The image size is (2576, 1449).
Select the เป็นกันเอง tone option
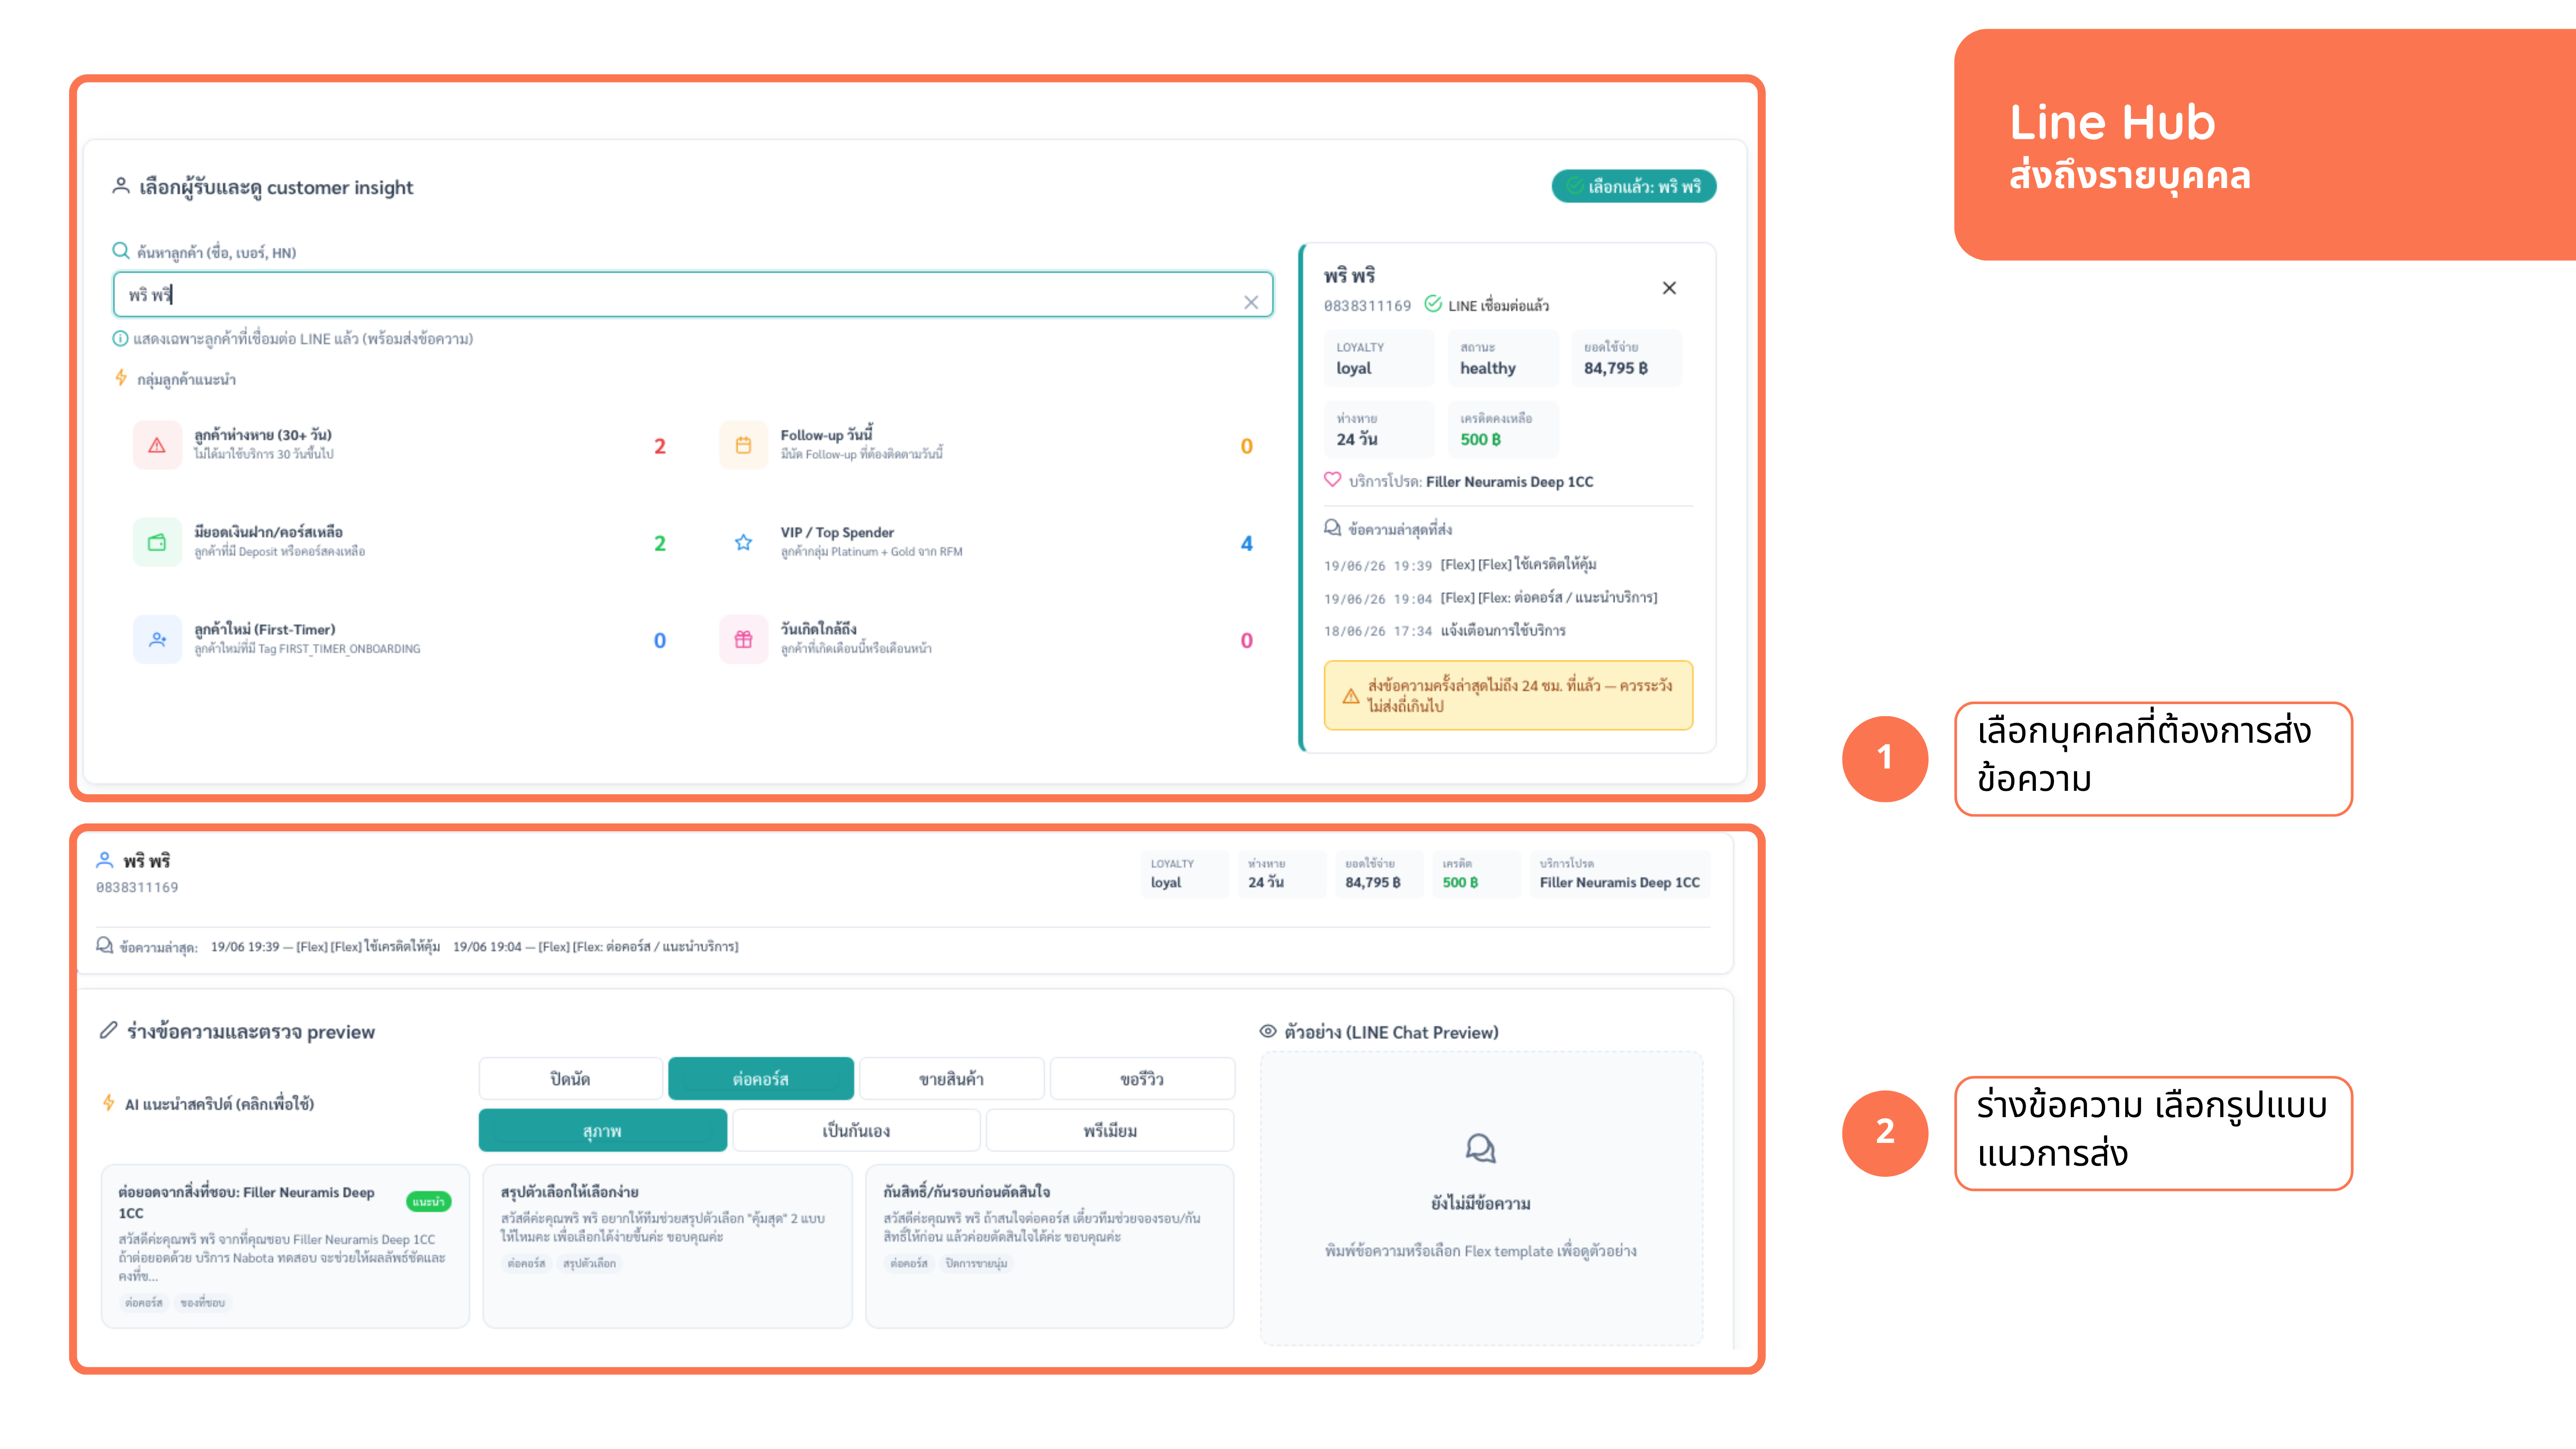[x=856, y=1131]
